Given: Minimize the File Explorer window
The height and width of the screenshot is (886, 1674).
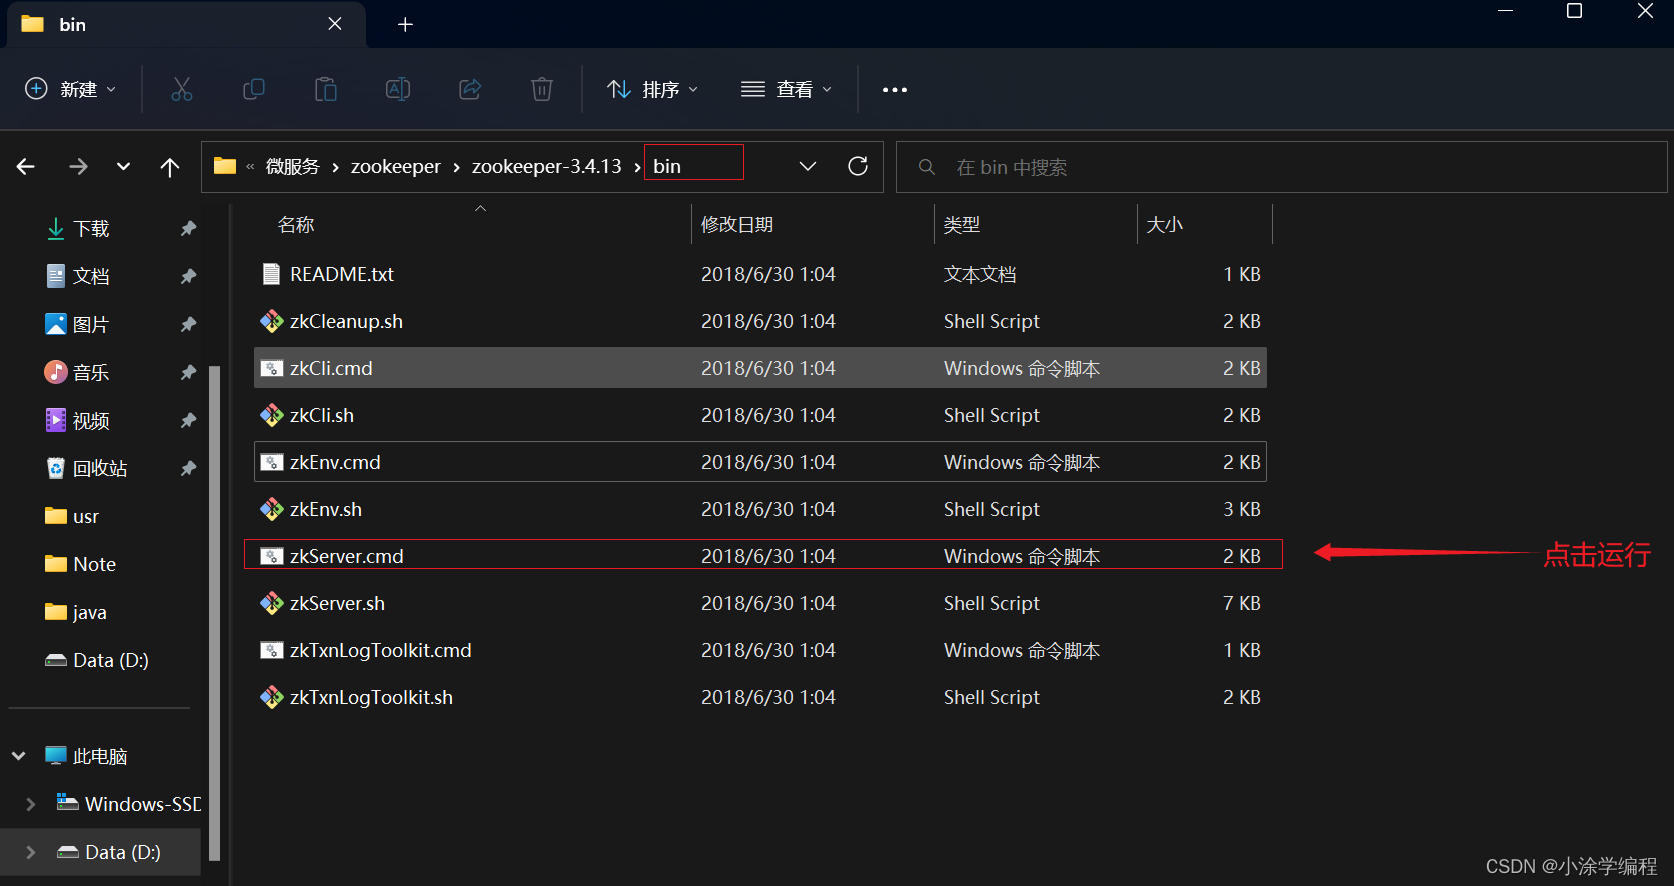Looking at the screenshot, I should pyautogui.click(x=1505, y=10).
